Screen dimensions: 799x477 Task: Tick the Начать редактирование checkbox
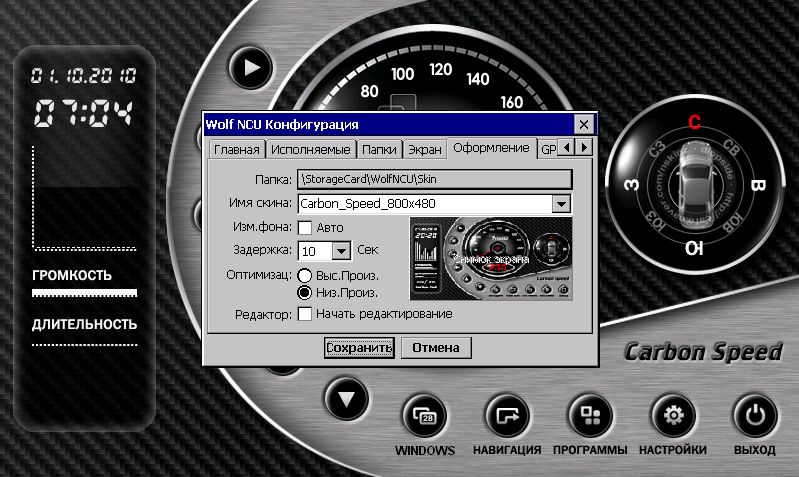click(x=305, y=314)
